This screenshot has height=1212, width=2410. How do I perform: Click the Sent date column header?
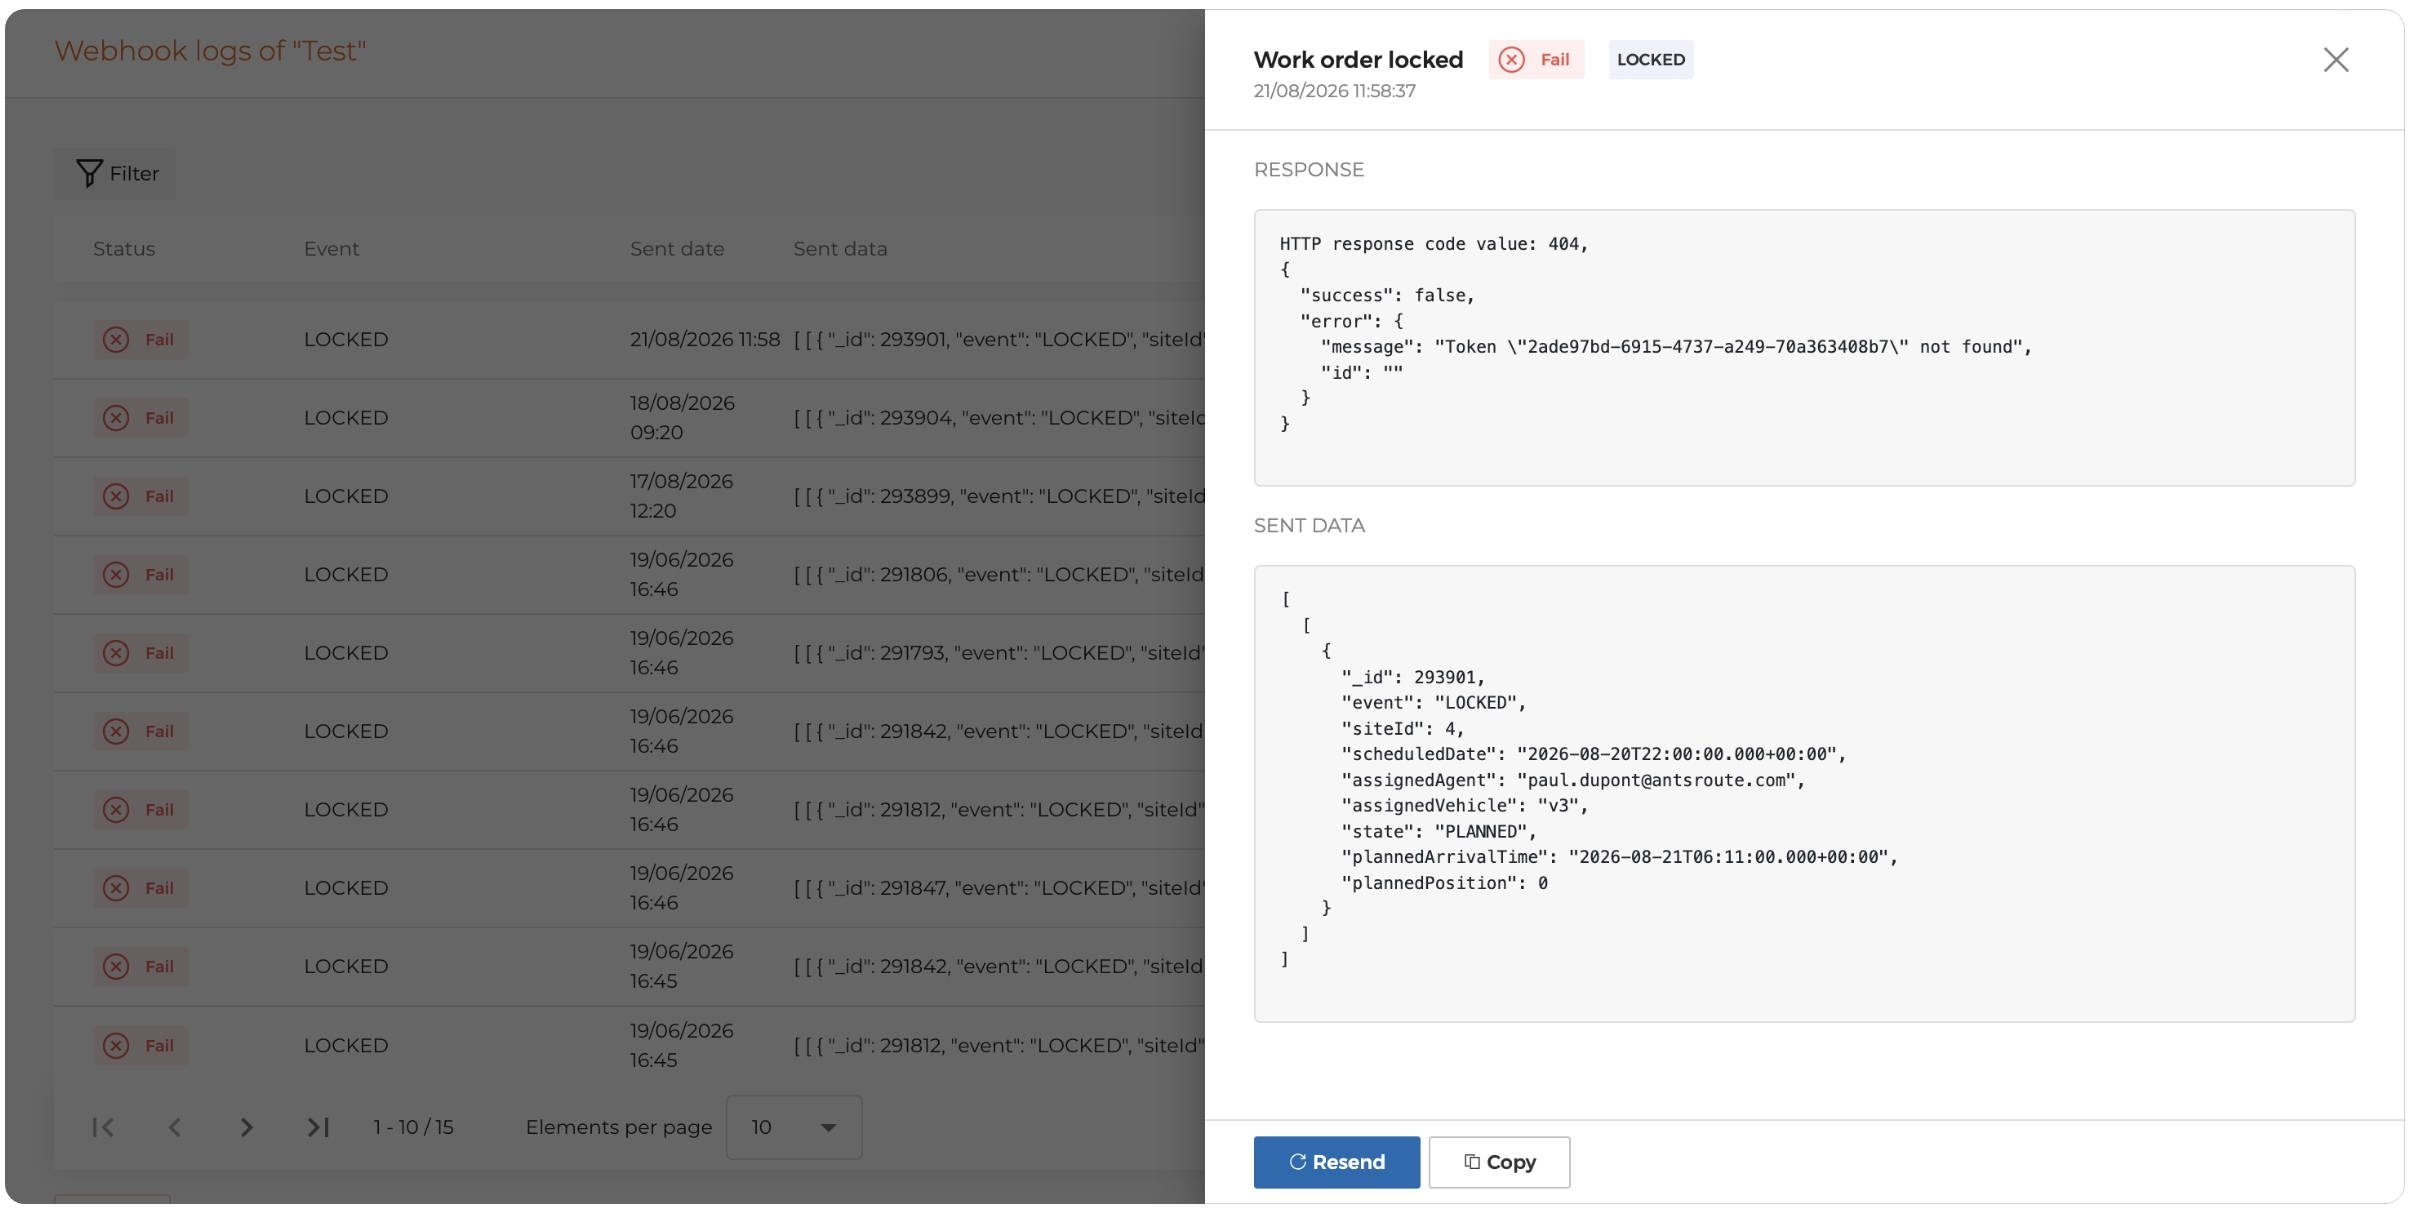(677, 249)
